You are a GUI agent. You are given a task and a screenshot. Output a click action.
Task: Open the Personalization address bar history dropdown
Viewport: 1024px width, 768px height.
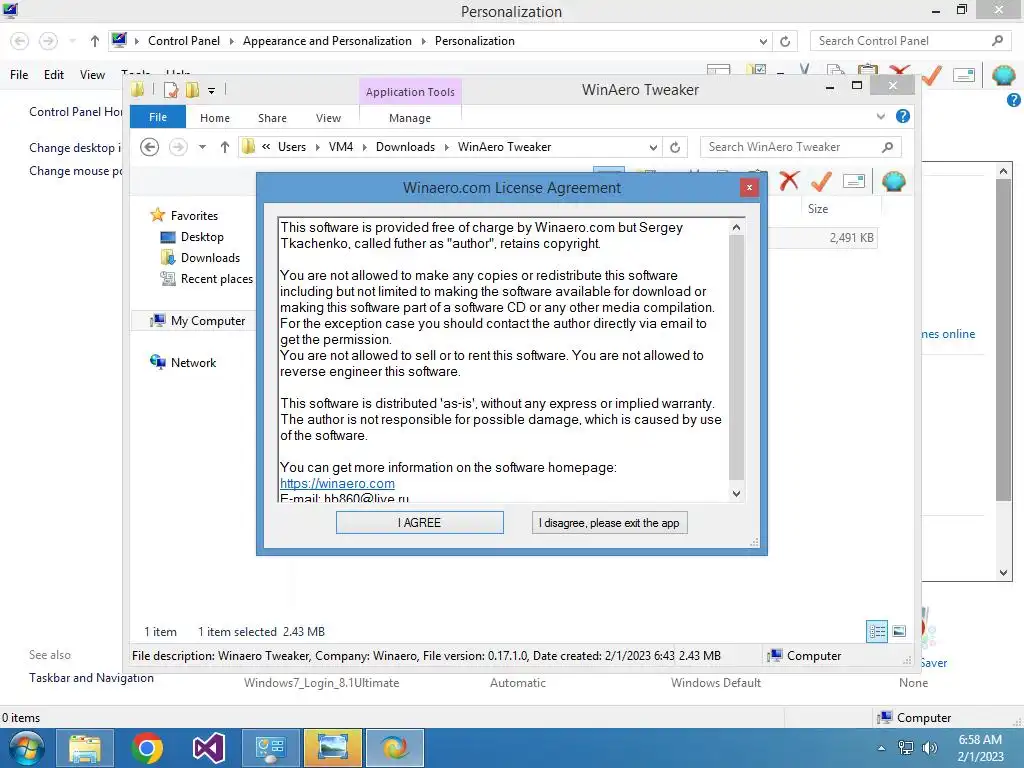click(x=763, y=42)
